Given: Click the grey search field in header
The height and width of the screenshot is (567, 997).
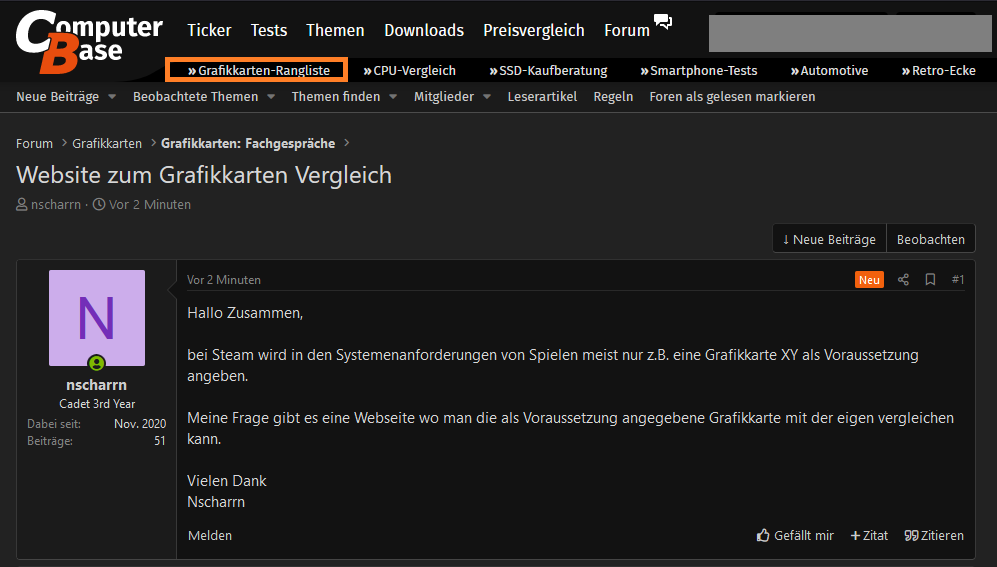Looking at the screenshot, I should click(850, 33).
